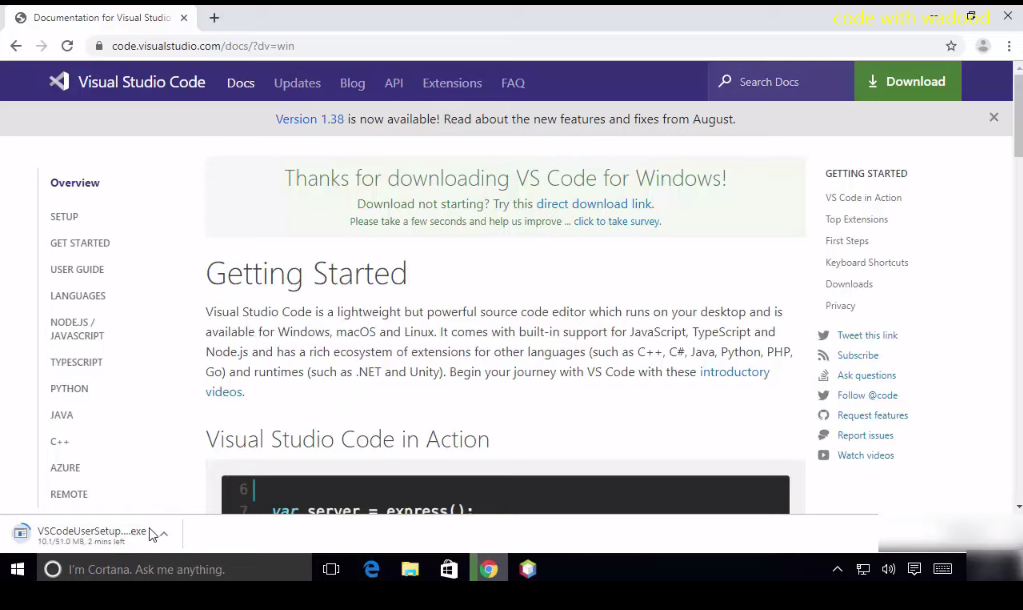The width and height of the screenshot is (1023, 610).
Task: Click the Cortana search box
Action: (x=174, y=570)
